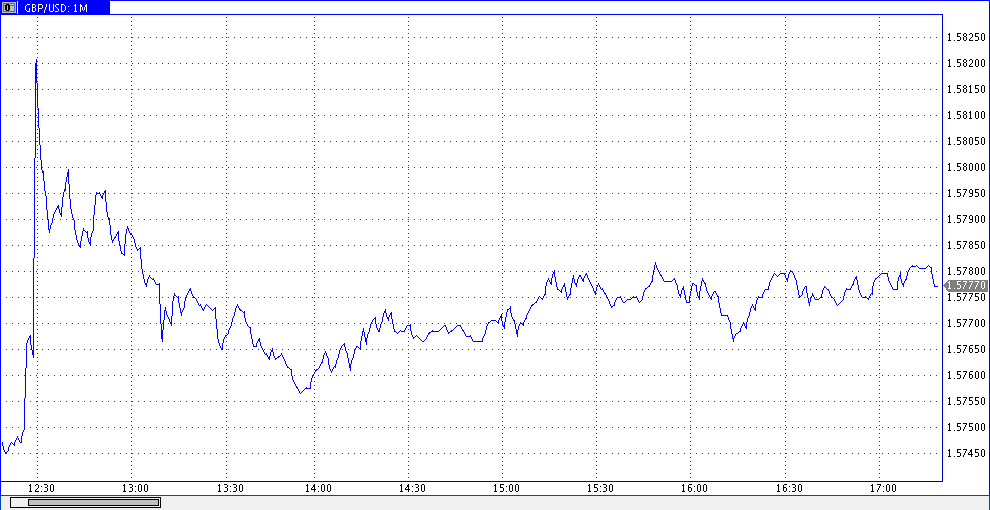
Task: Click the 1.58200 price axis label
Action: 965,63
